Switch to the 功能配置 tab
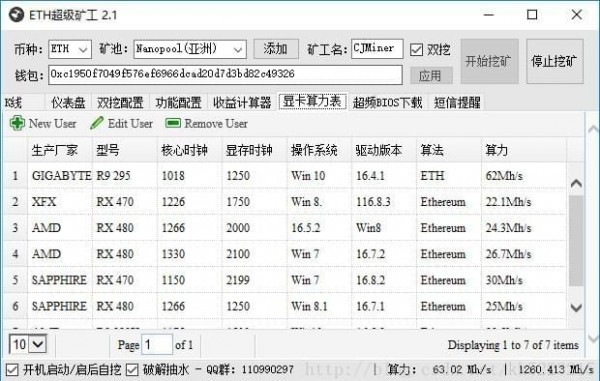This screenshot has width=600, height=381. [x=178, y=103]
